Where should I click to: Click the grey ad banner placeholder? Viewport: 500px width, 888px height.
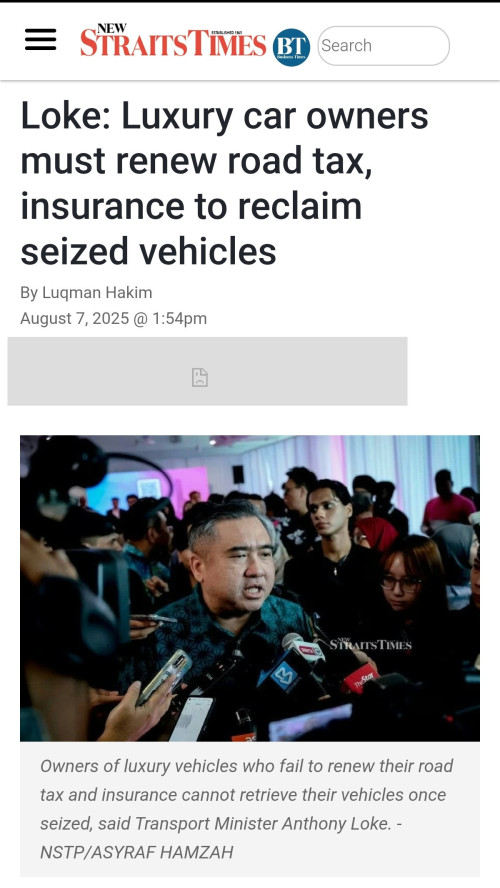207,371
